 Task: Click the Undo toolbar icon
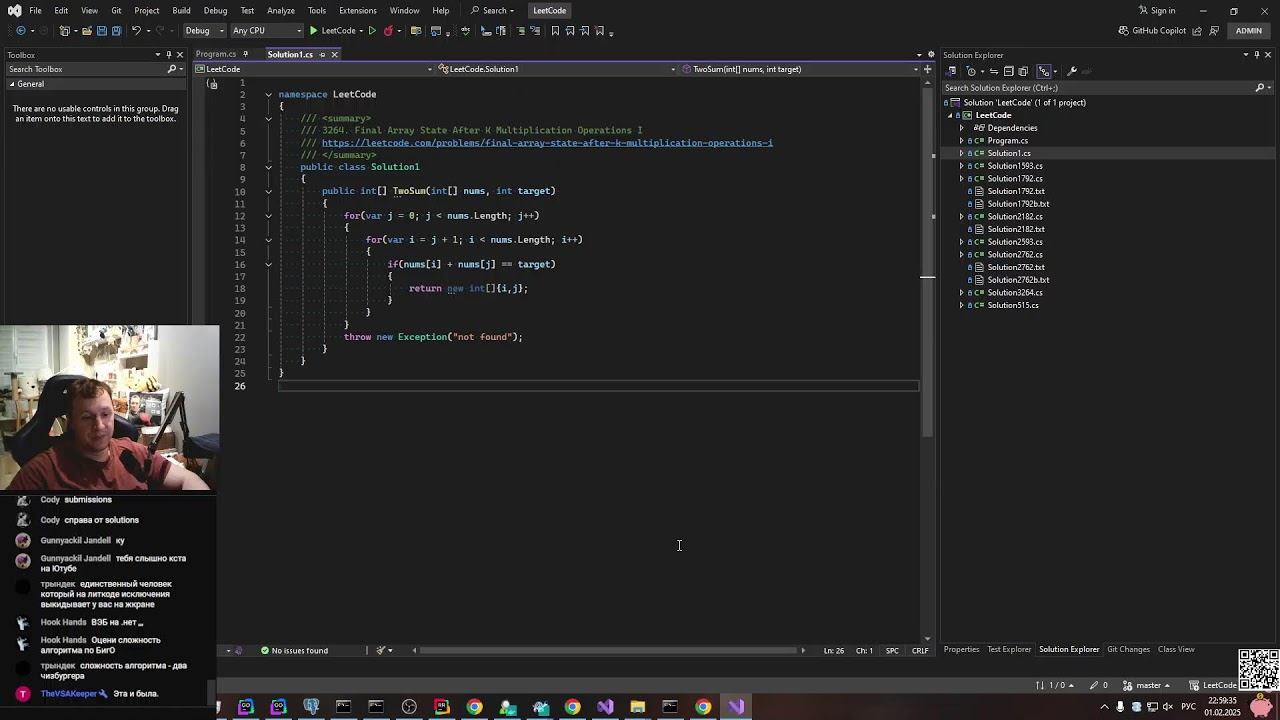coord(136,31)
